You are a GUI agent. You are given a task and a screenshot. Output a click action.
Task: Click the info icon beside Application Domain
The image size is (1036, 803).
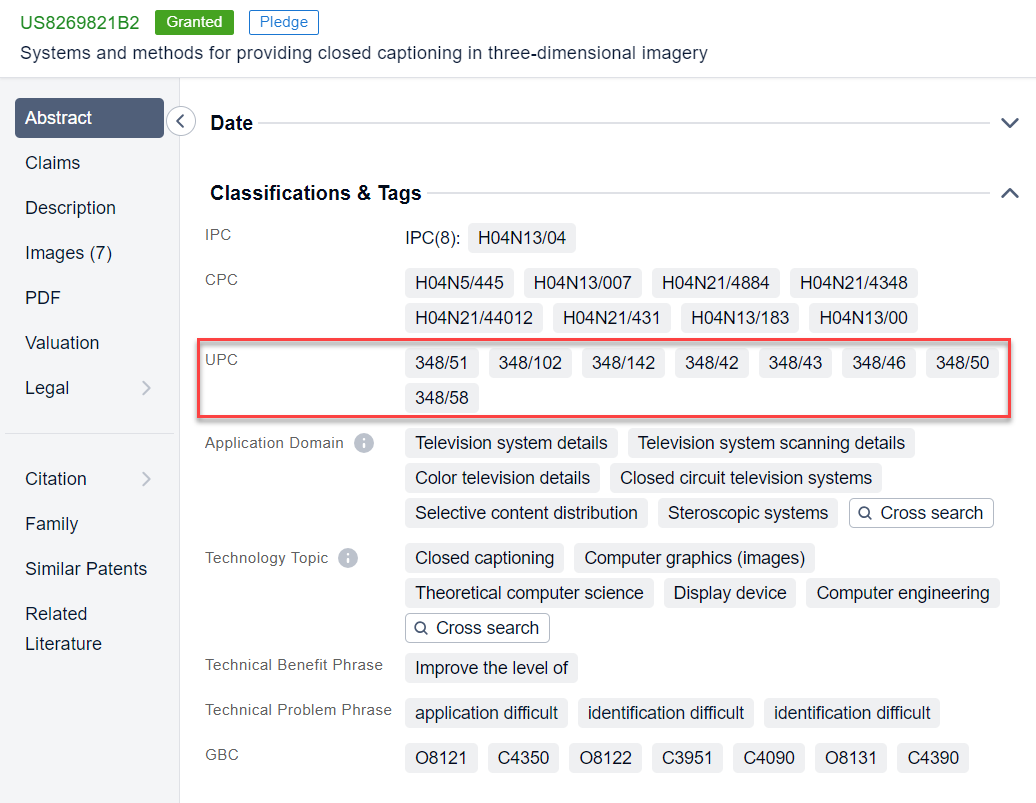tap(364, 443)
